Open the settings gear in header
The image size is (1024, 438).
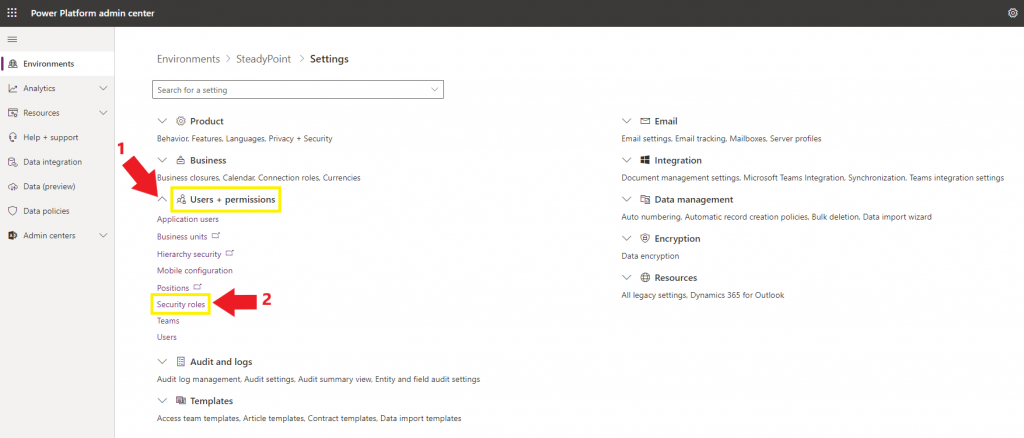[x=1013, y=13]
